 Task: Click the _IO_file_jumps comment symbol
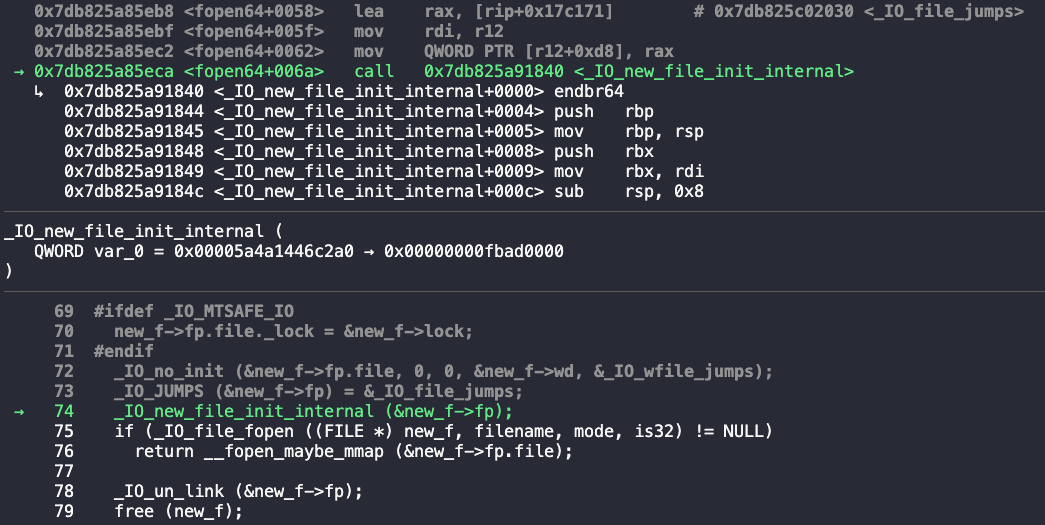pos(944,11)
